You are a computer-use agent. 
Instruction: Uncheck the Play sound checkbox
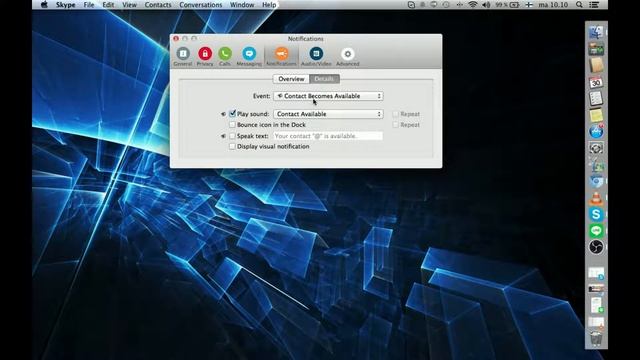232,113
